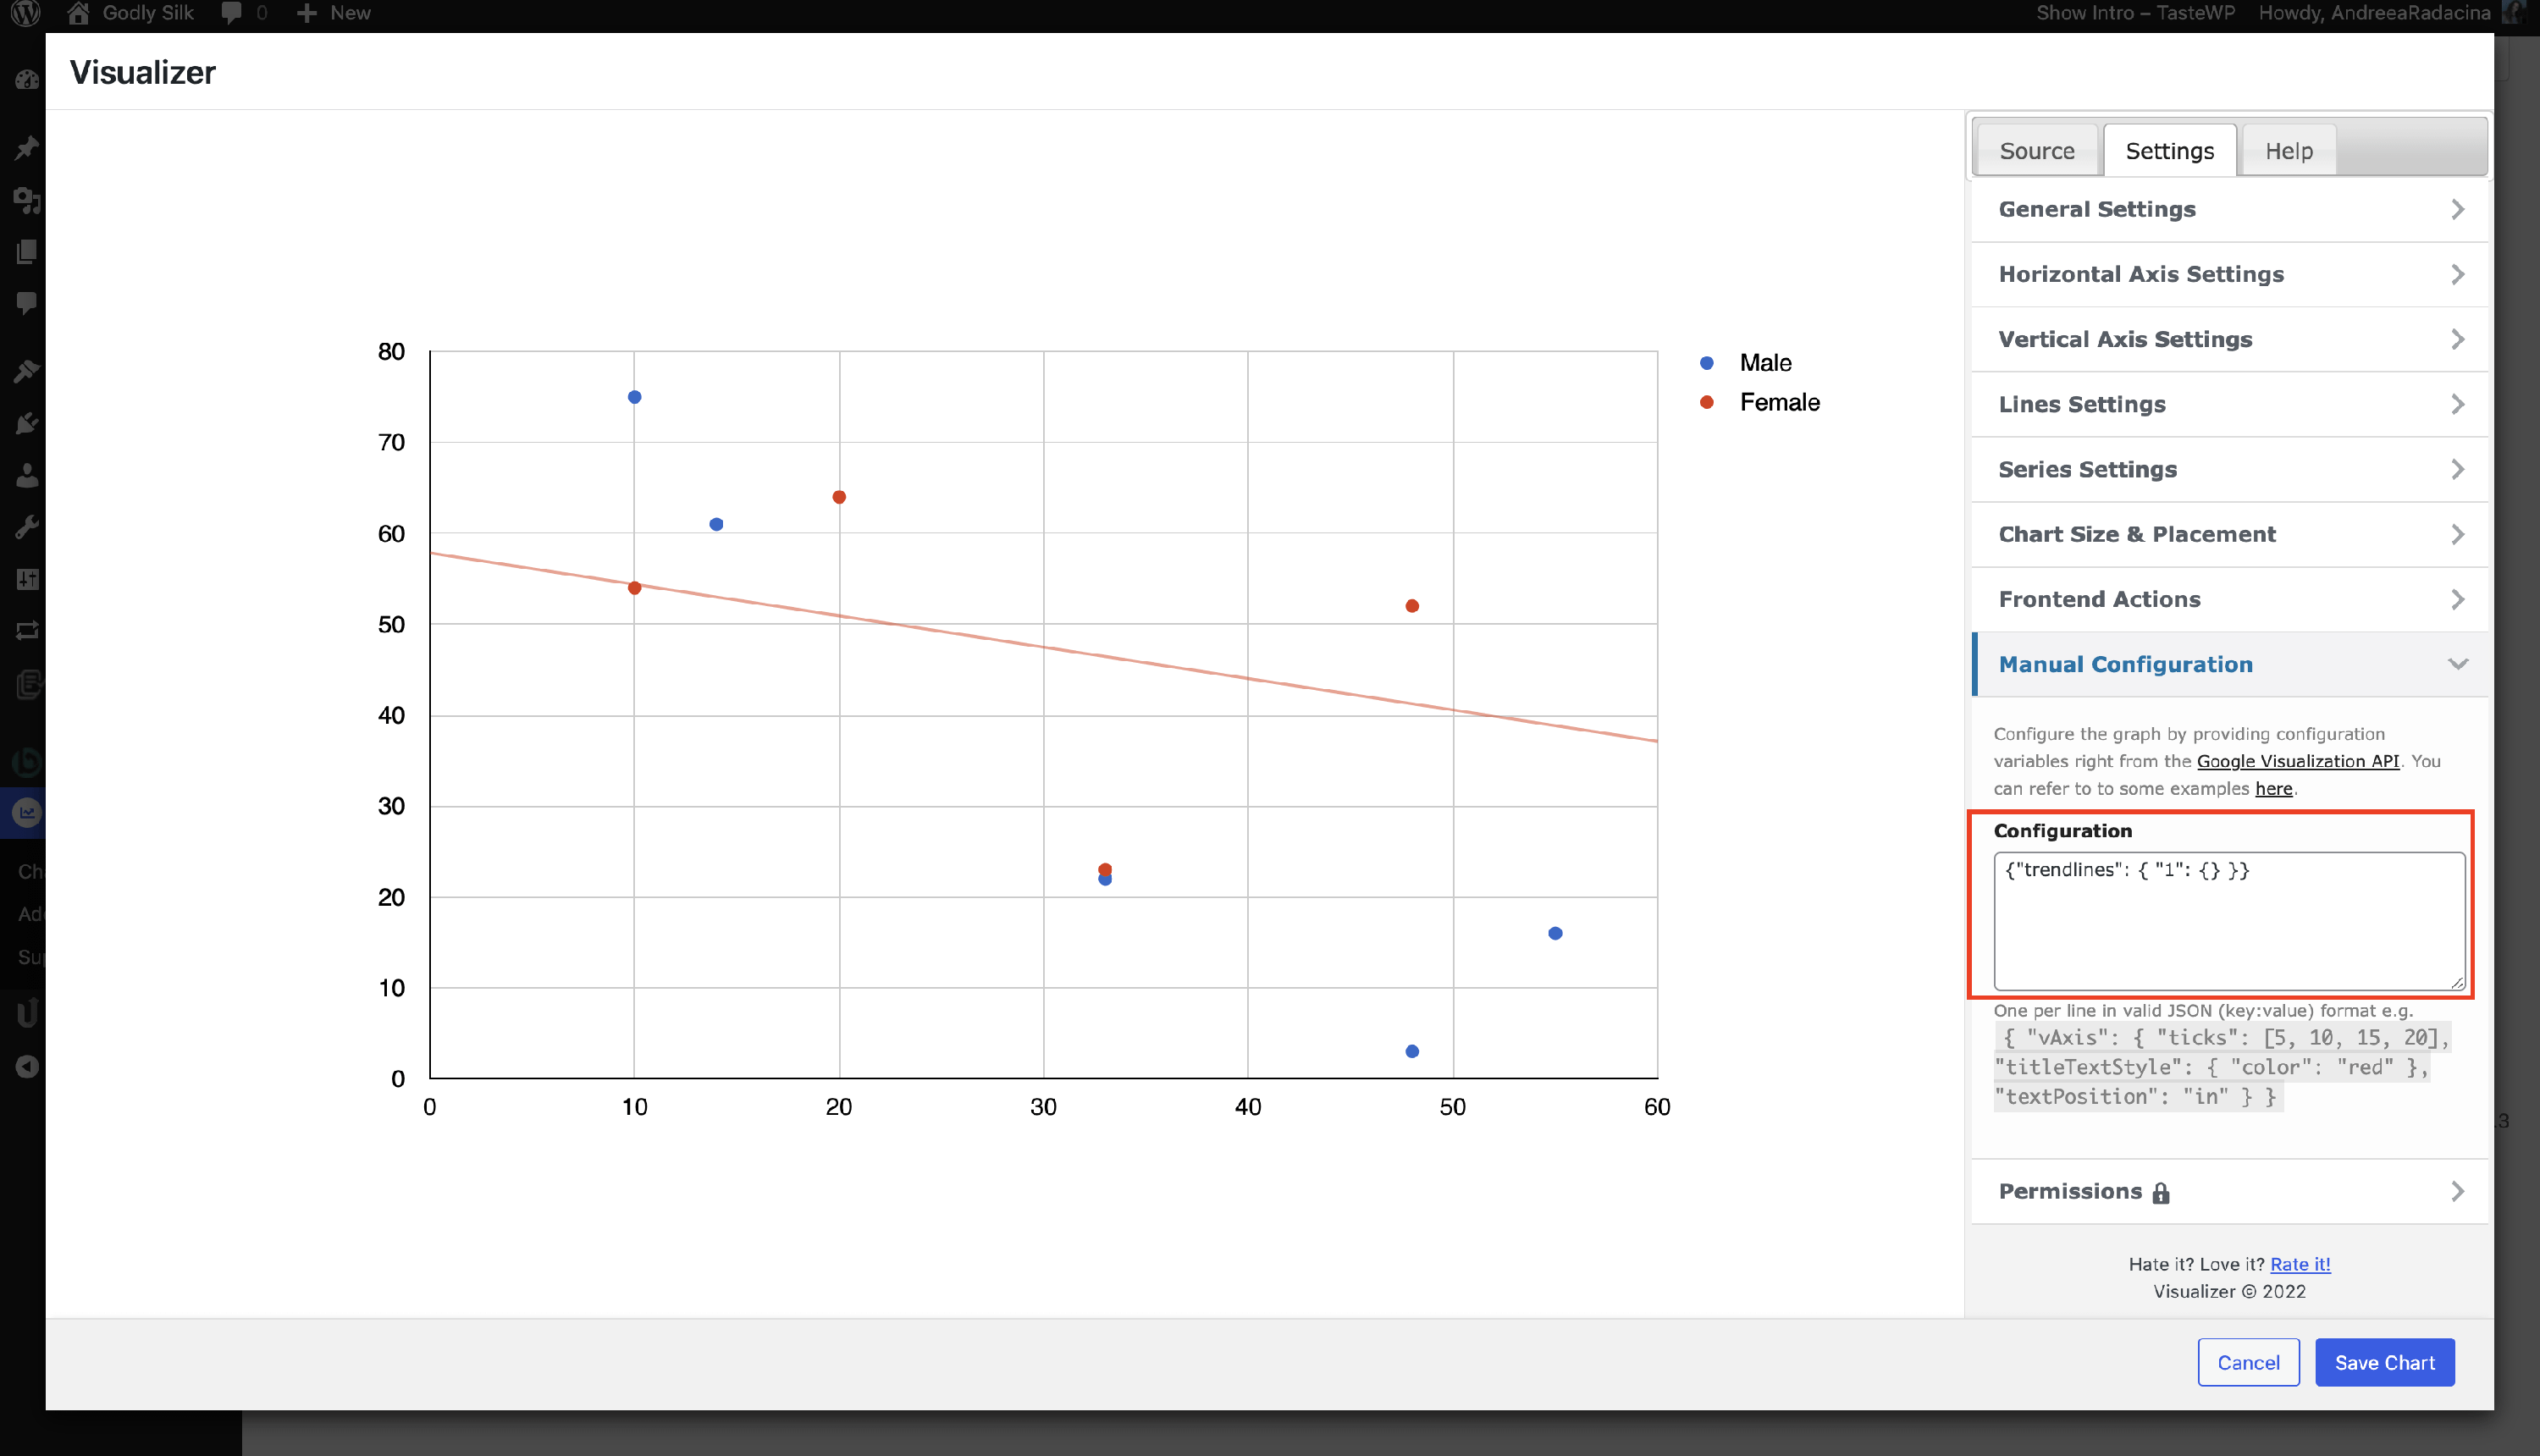Viewport: 2540px width, 1456px height.
Task: Click the Dashboard gauge icon in sidebar
Action: point(27,80)
